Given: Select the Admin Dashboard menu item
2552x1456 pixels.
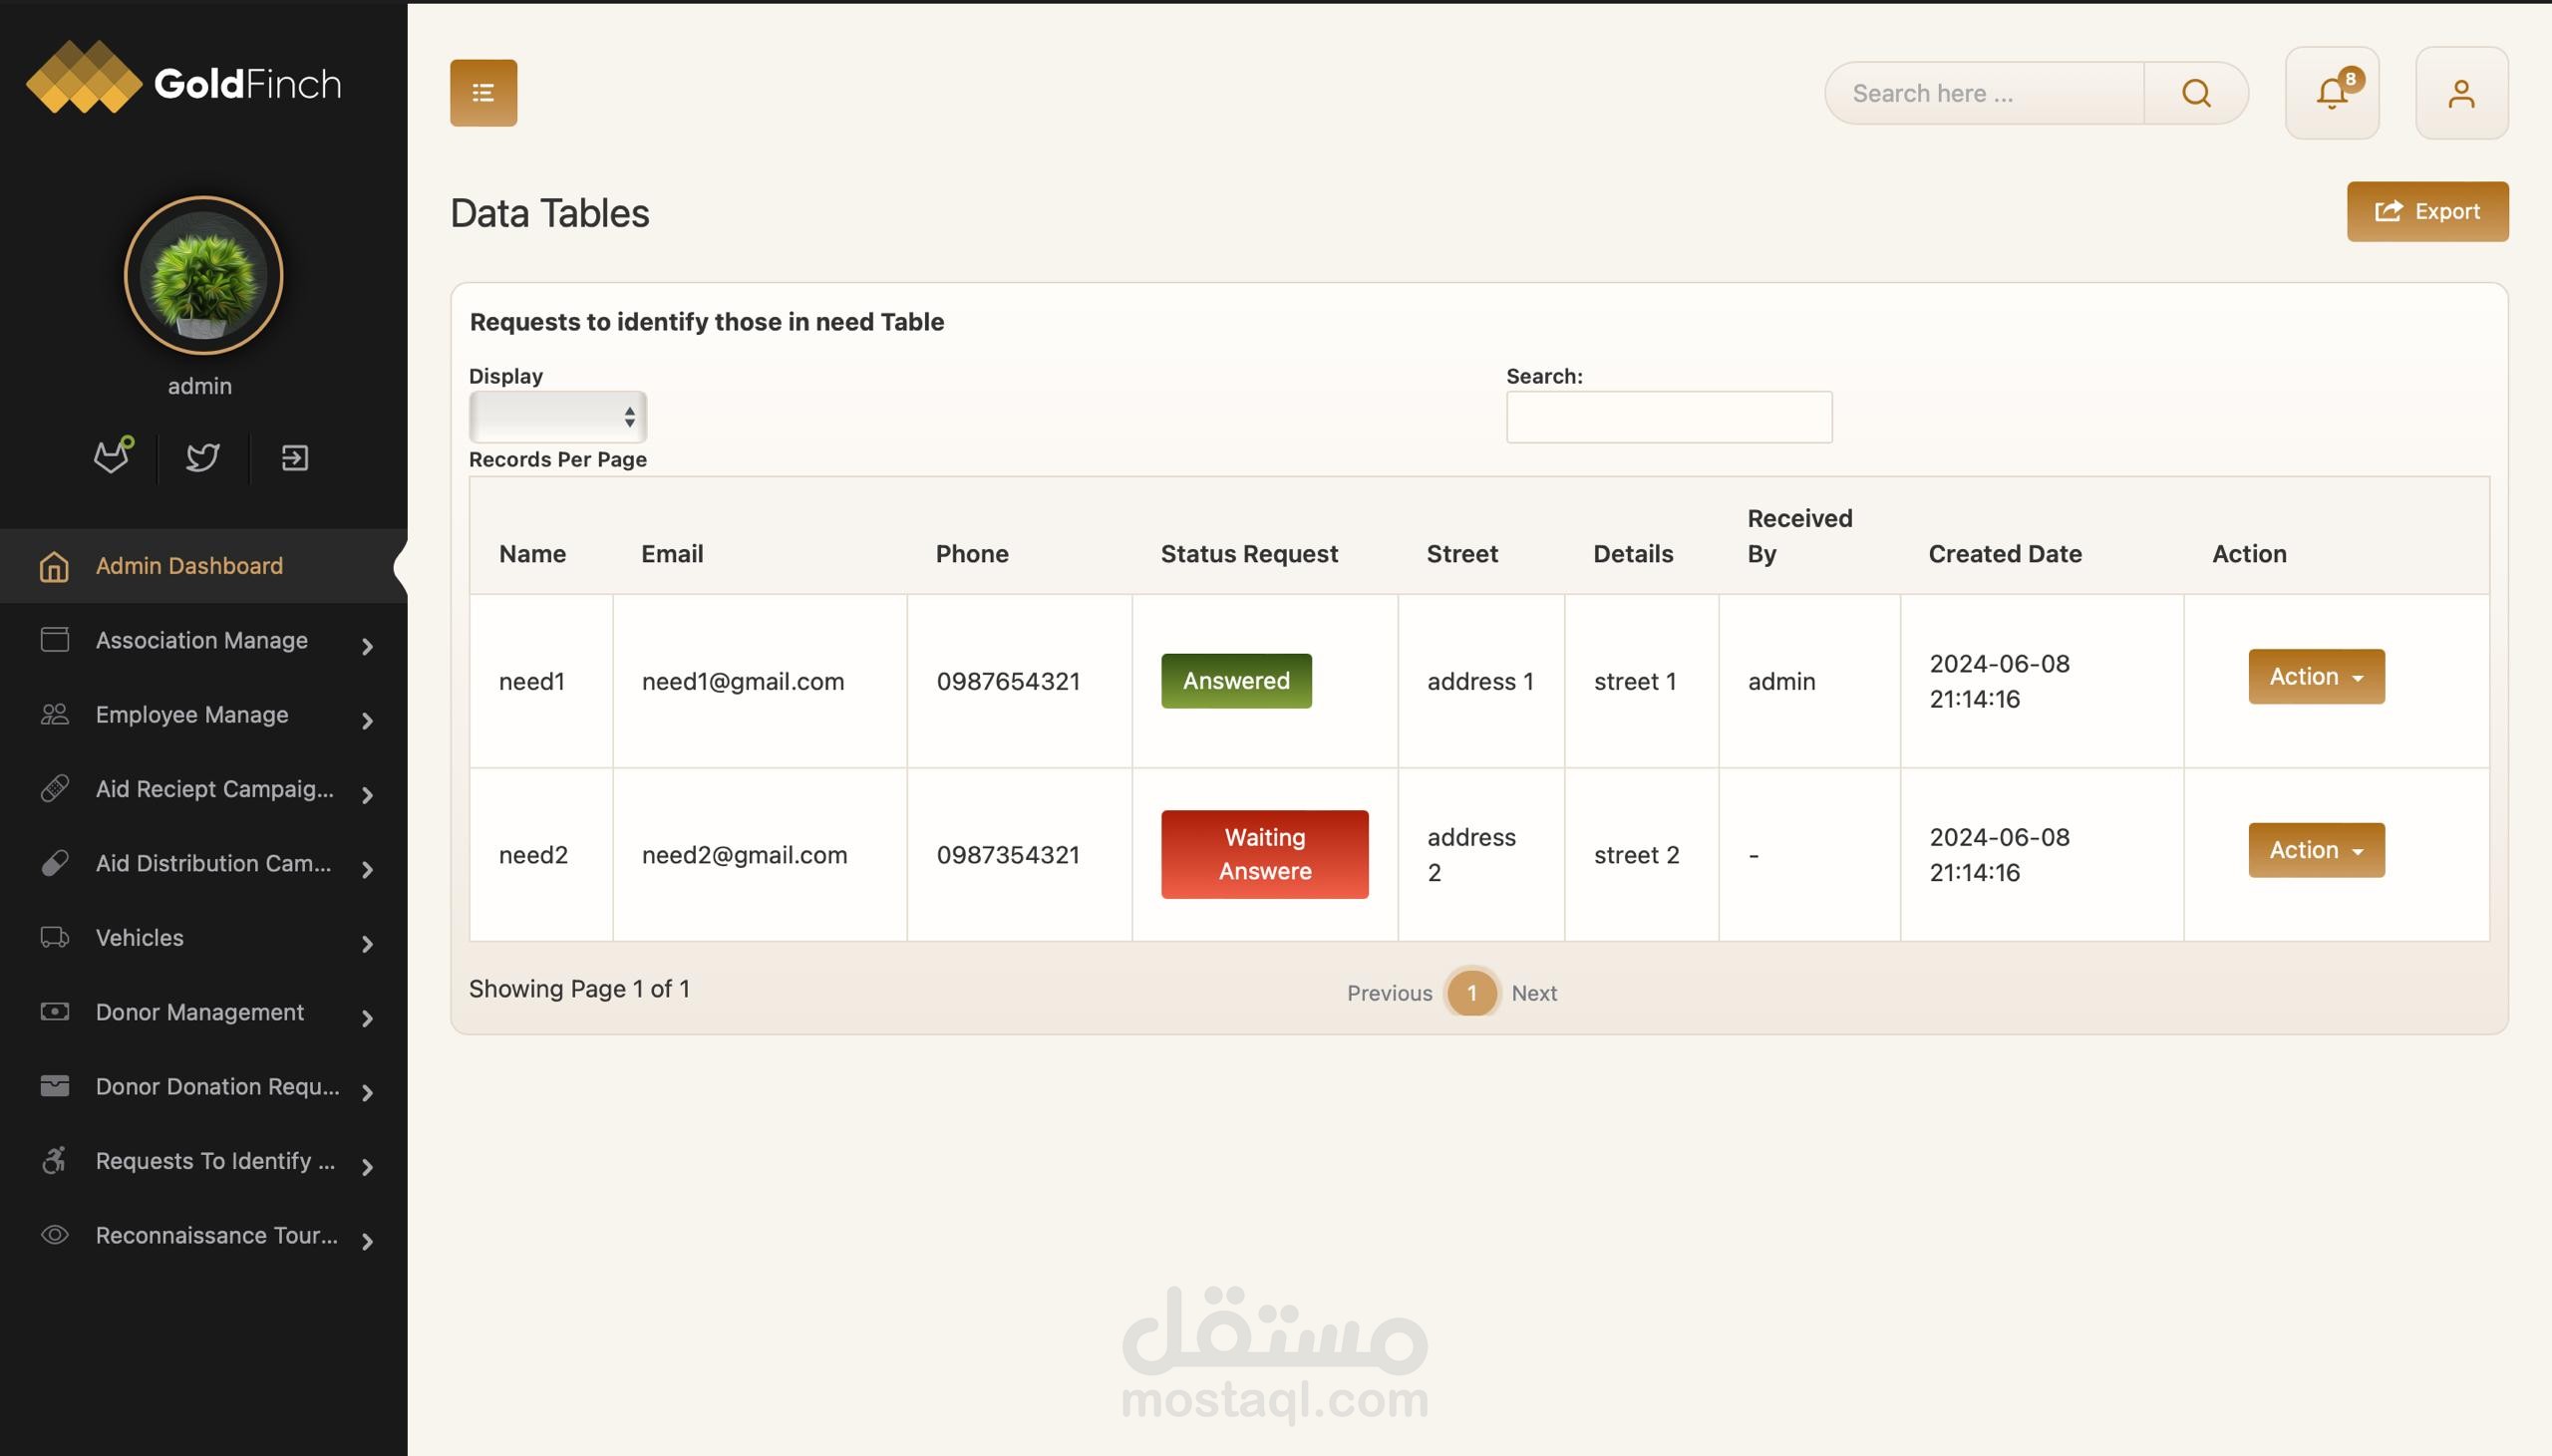Looking at the screenshot, I should click(x=189, y=566).
